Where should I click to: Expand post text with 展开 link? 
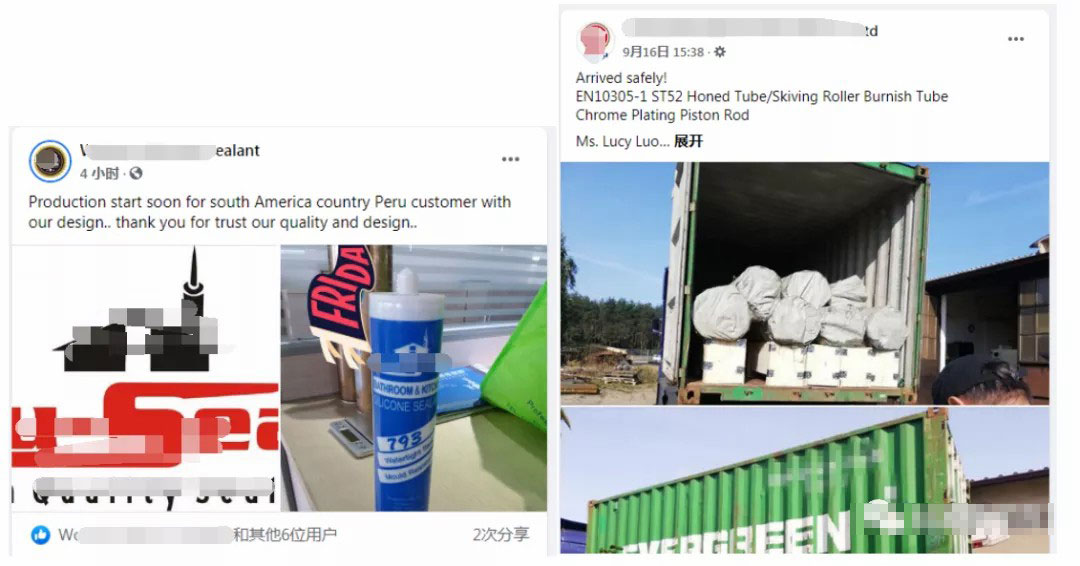click(x=688, y=141)
